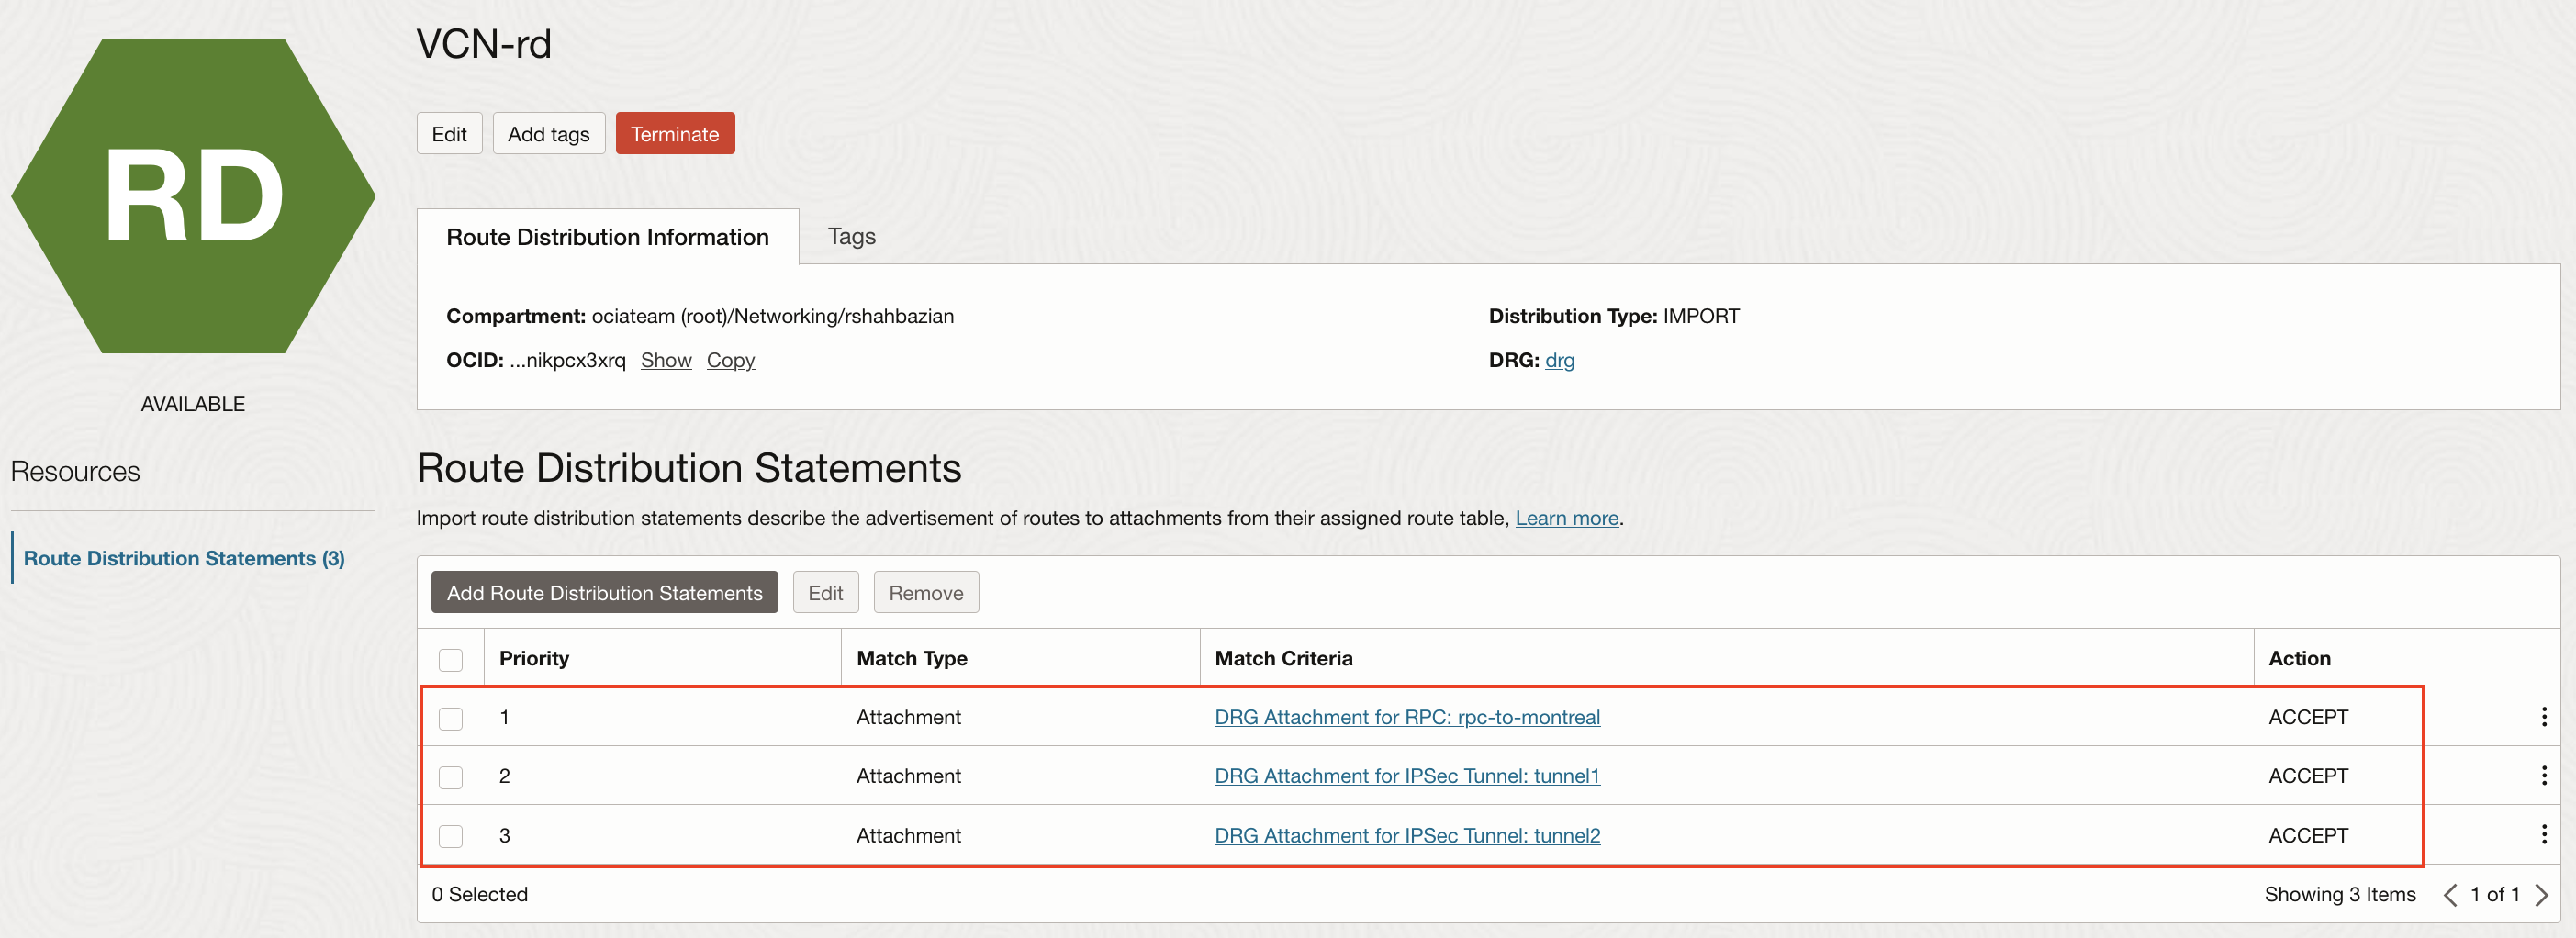Image resolution: width=2576 pixels, height=938 pixels.
Task: Open kebab menu for tunnel1 statement row
Action: coord(2543,775)
